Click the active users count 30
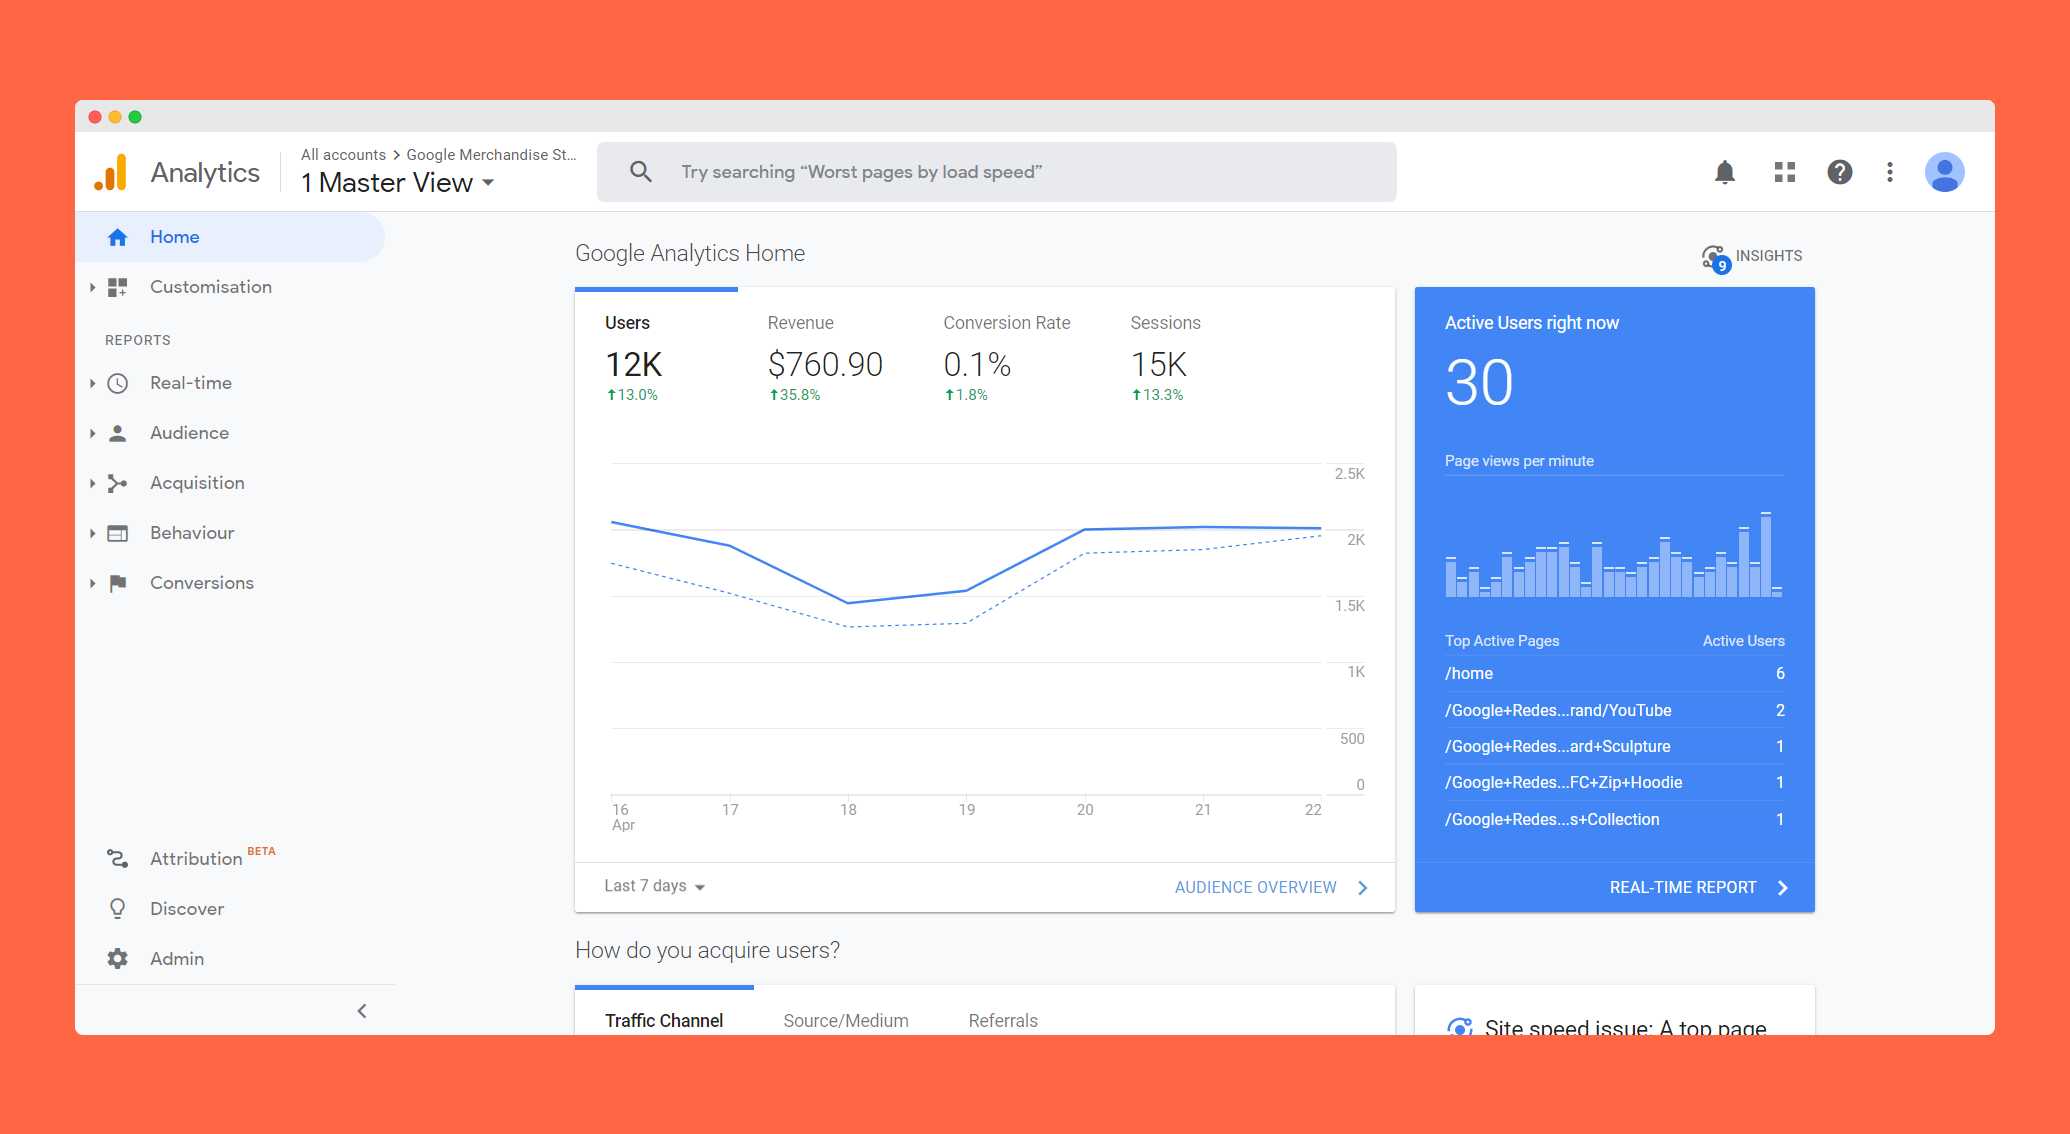 click(1479, 383)
